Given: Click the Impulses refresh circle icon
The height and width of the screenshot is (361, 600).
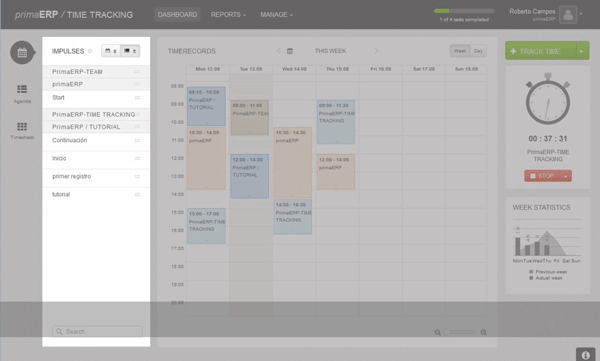Looking at the screenshot, I should [x=90, y=51].
